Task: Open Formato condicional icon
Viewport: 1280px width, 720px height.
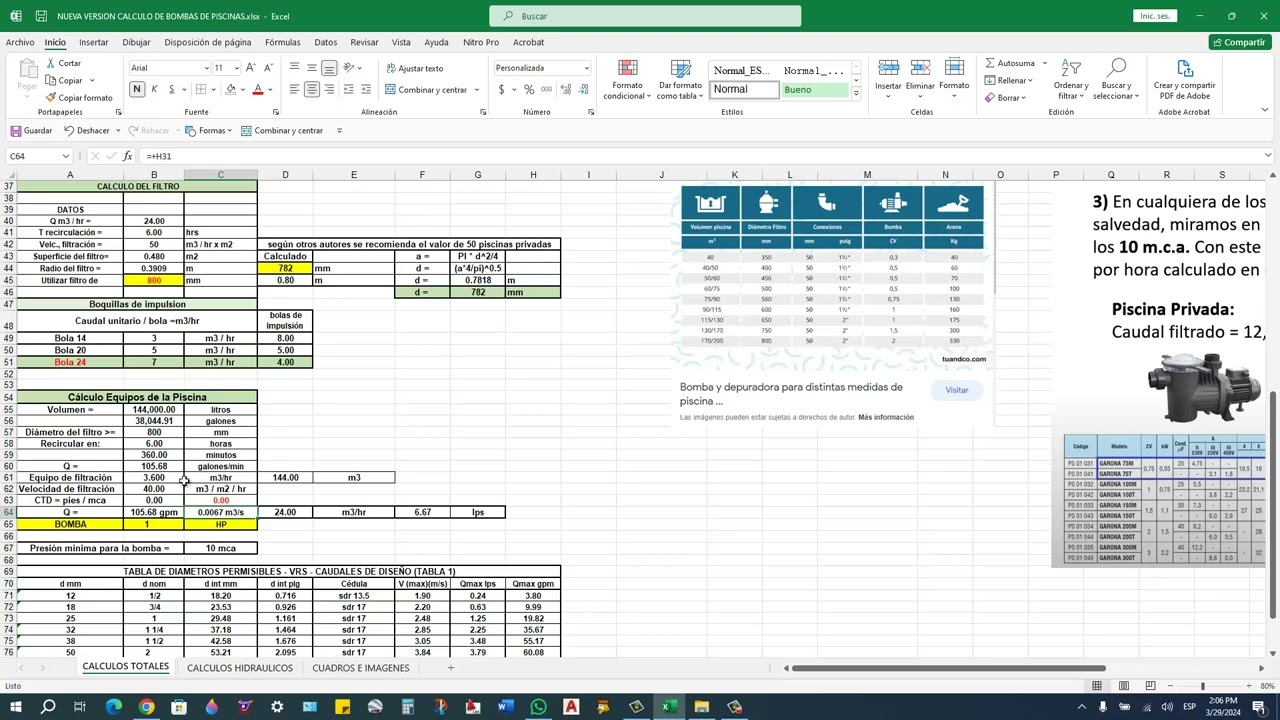Action: [x=627, y=69]
